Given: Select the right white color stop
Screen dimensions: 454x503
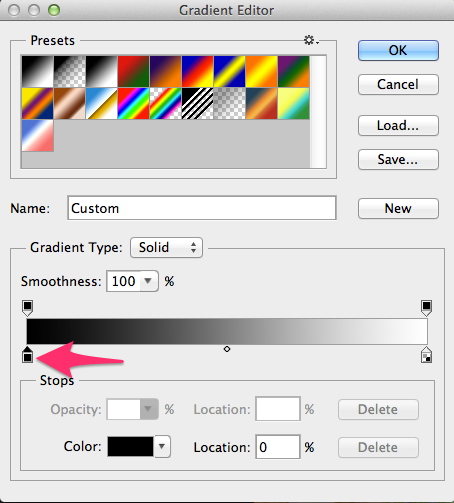Looking at the screenshot, I should point(426,355).
